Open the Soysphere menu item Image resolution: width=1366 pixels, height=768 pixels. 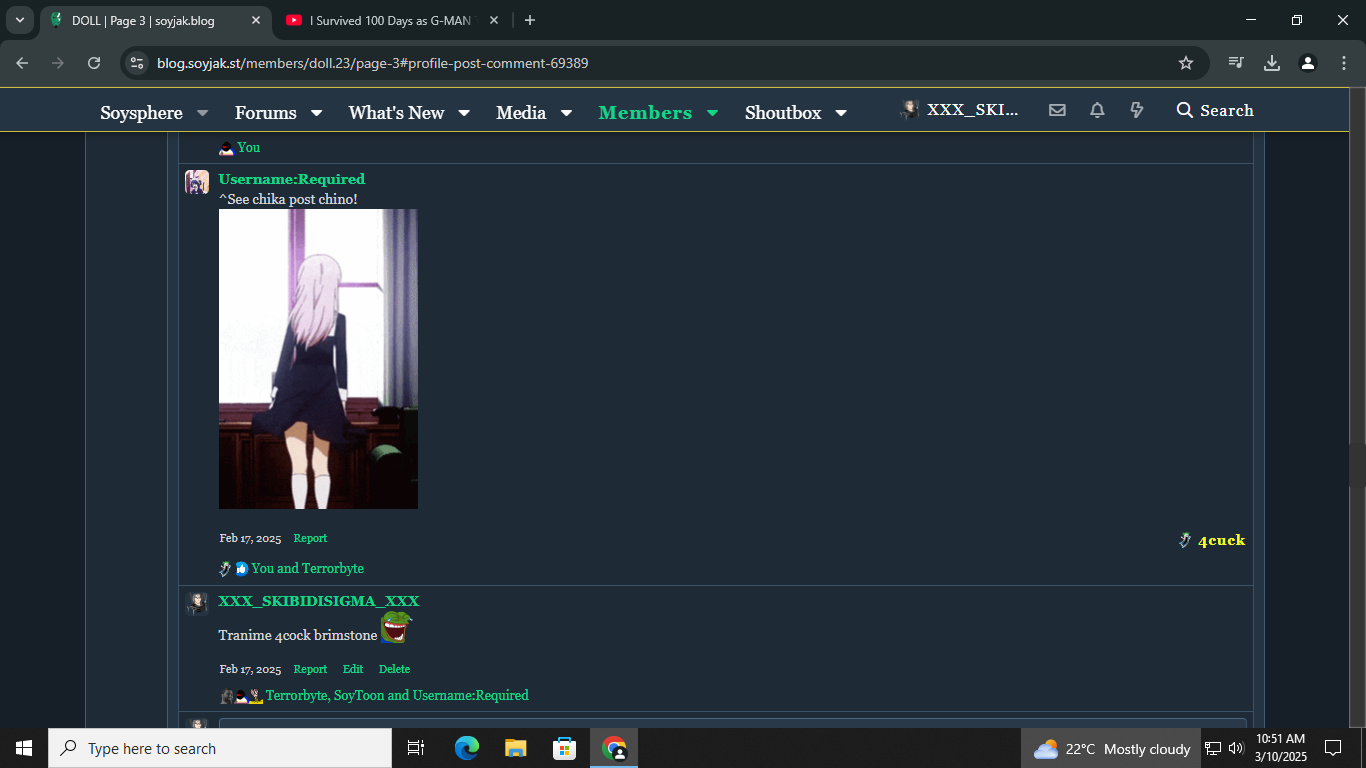[141, 113]
